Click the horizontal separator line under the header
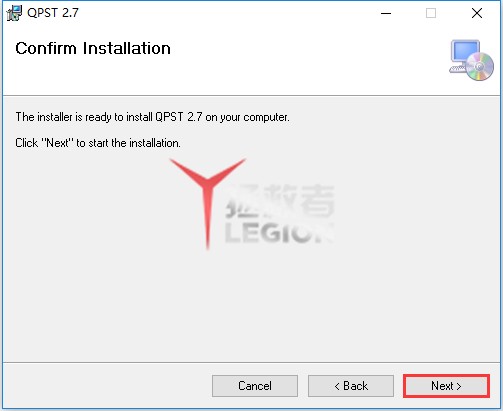 click(251, 96)
